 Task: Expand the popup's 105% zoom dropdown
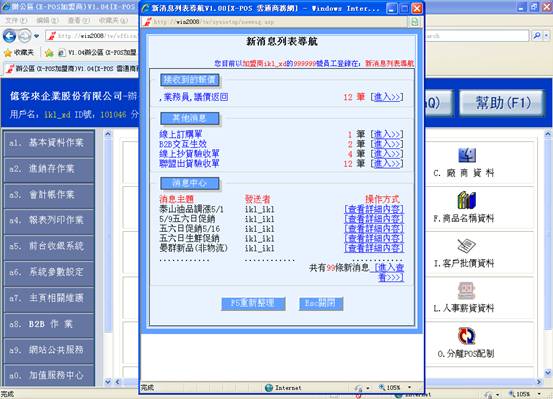409,387
